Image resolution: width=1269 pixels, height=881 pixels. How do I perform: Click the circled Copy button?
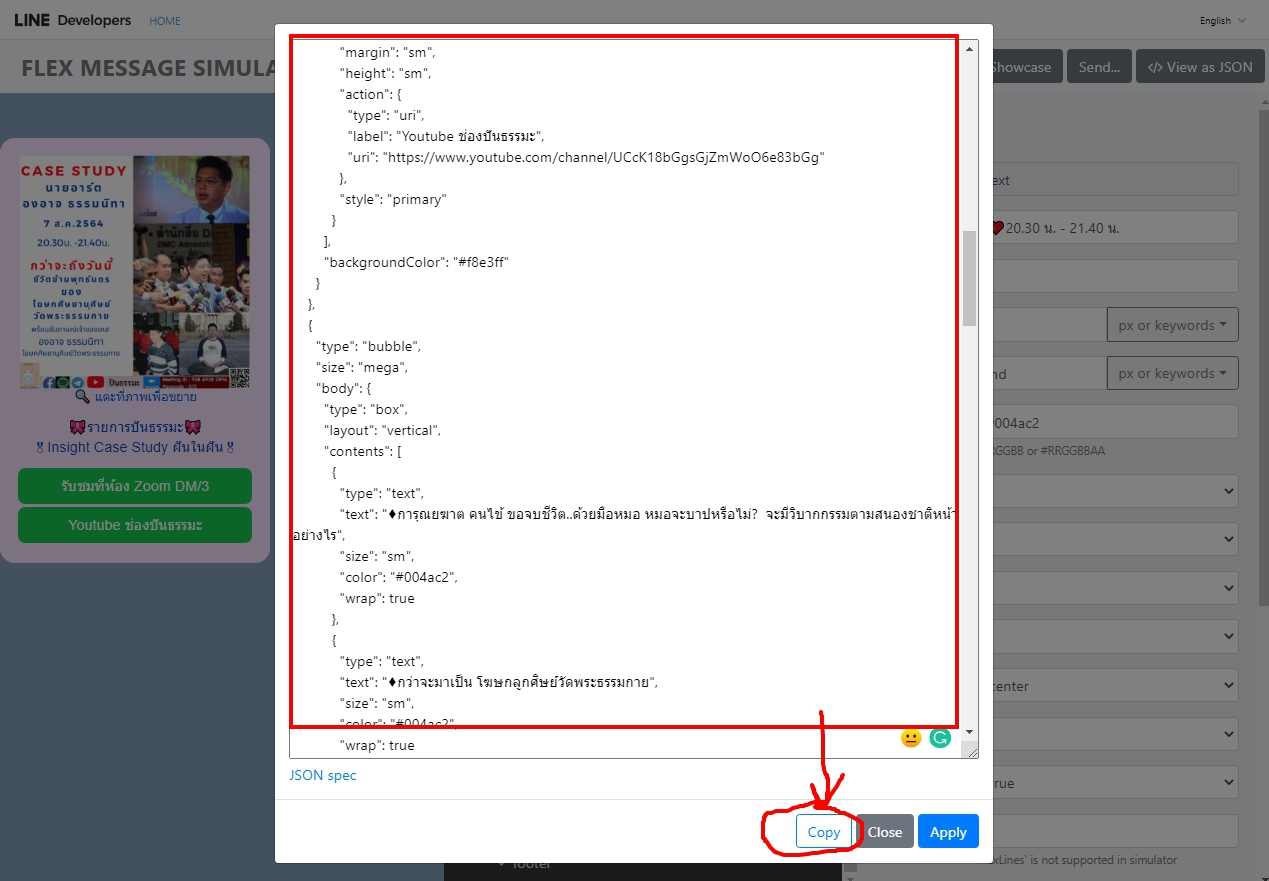point(824,831)
